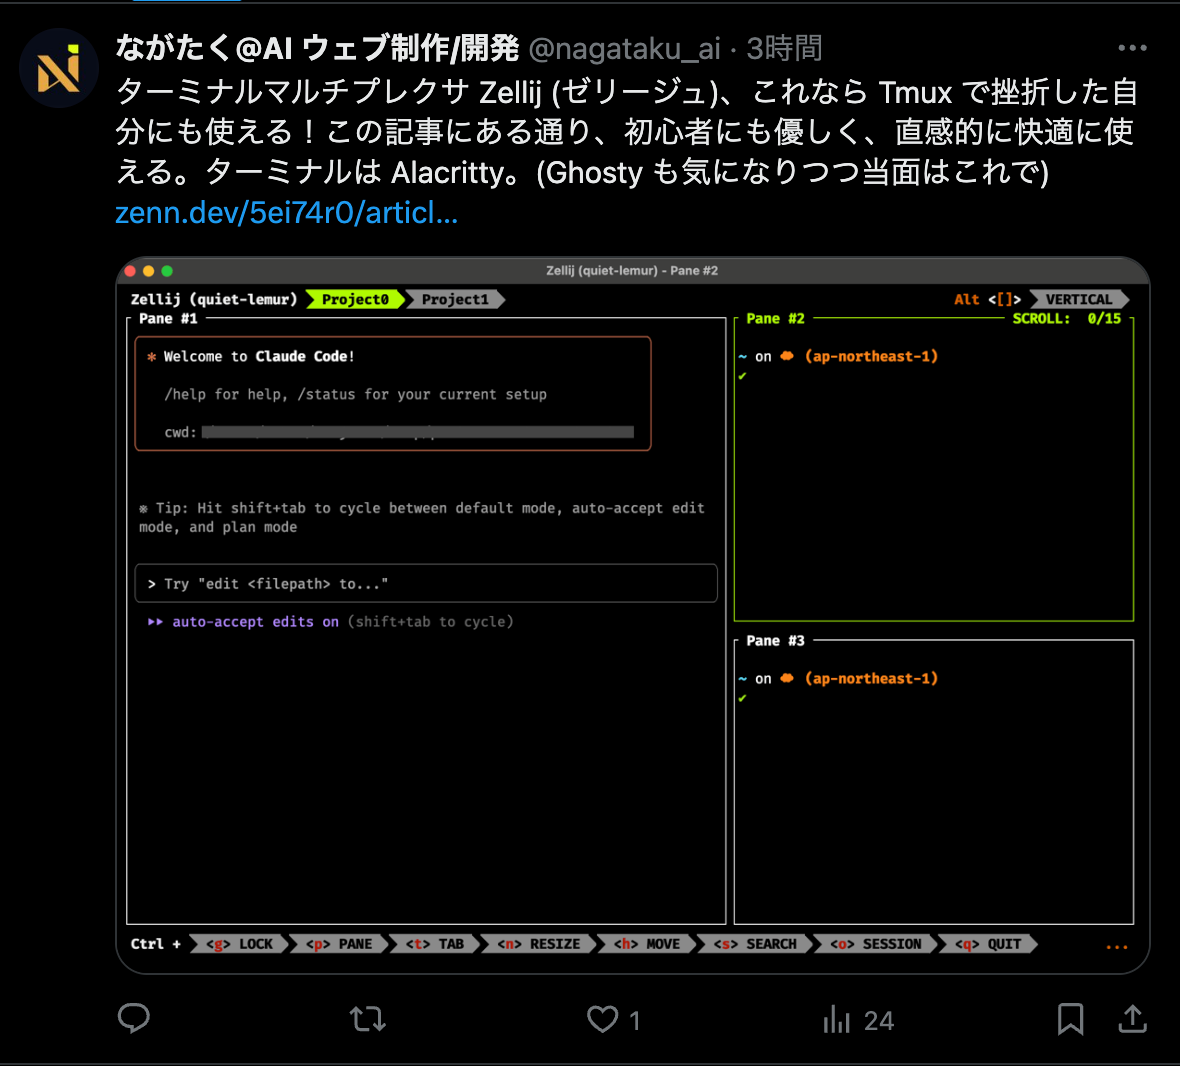The width and height of the screenshot is (1180, 1066).
Task: Open the 3時間 timestamp link
Action: pos(783,49)
